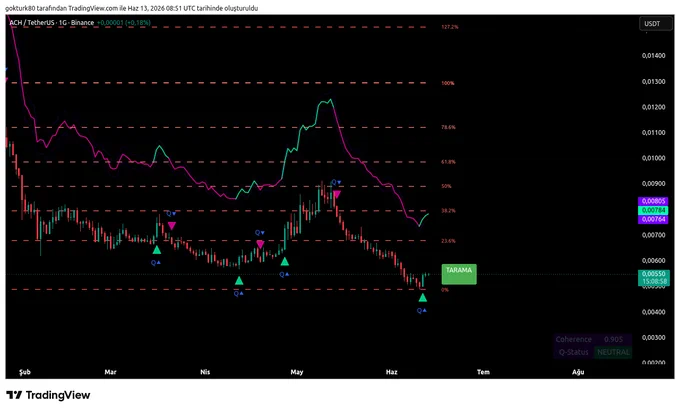Select the ACH / TetherUS symbol title
Viewport: 680px width, 411px height.
click(52, 23)
